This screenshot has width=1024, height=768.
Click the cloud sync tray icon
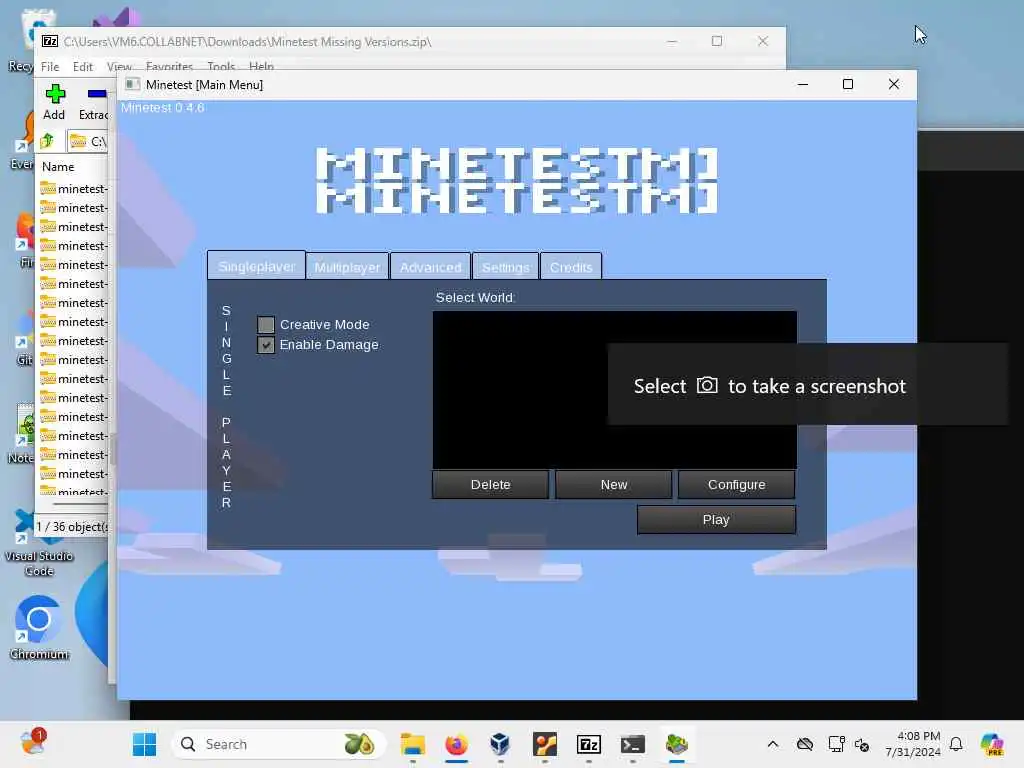805,744
